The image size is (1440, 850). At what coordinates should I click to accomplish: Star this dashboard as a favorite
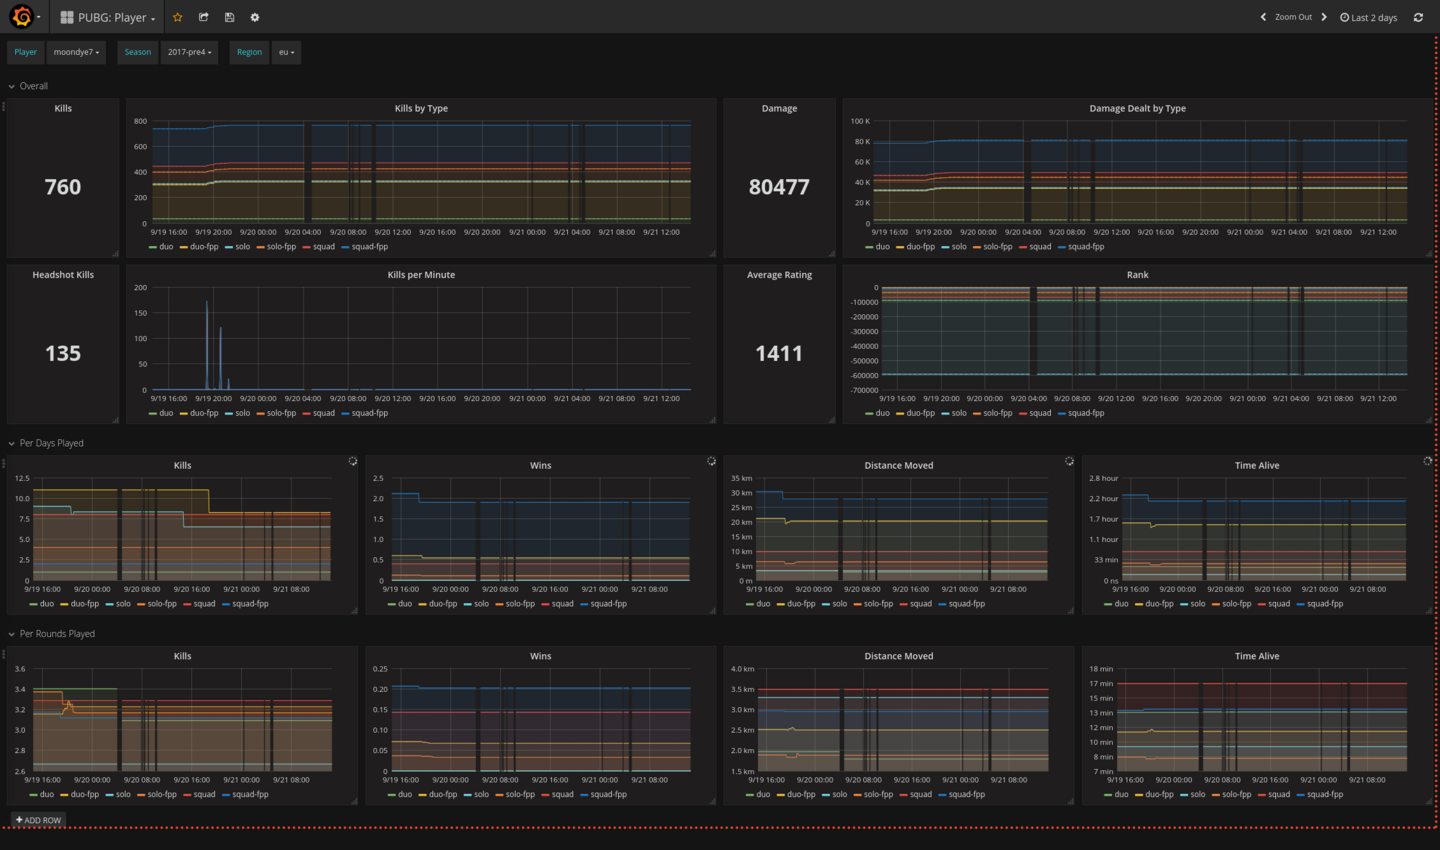tap(178, 17)
